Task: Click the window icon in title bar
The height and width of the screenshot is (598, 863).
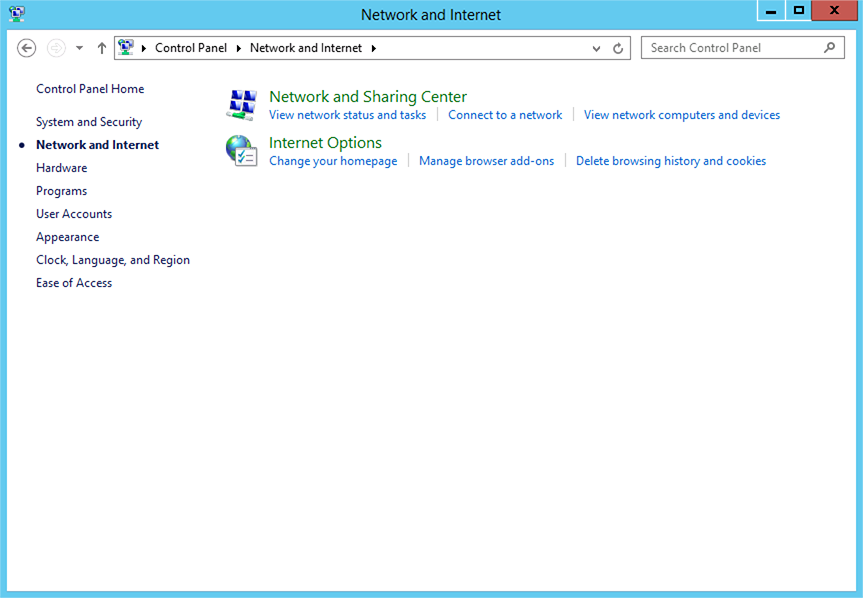Action: tap(17, 14)
